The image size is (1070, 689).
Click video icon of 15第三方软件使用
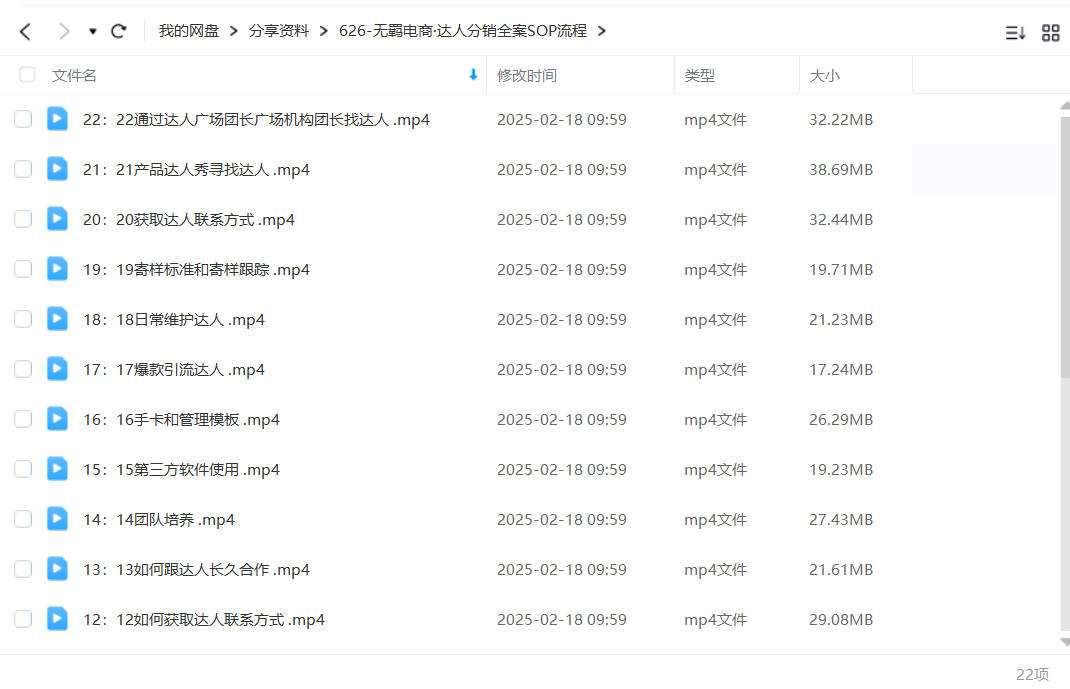point(57,469)
